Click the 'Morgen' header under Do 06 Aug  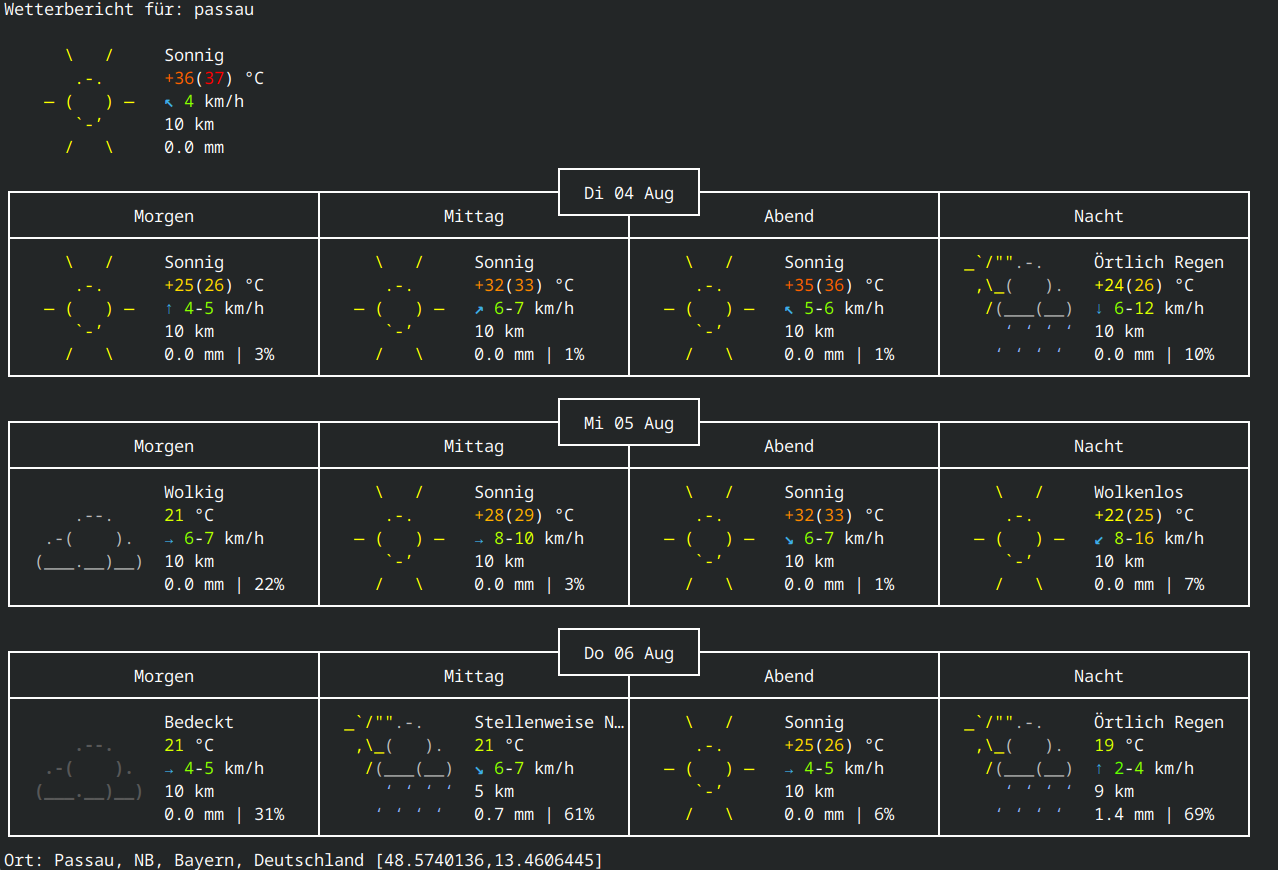164,676
